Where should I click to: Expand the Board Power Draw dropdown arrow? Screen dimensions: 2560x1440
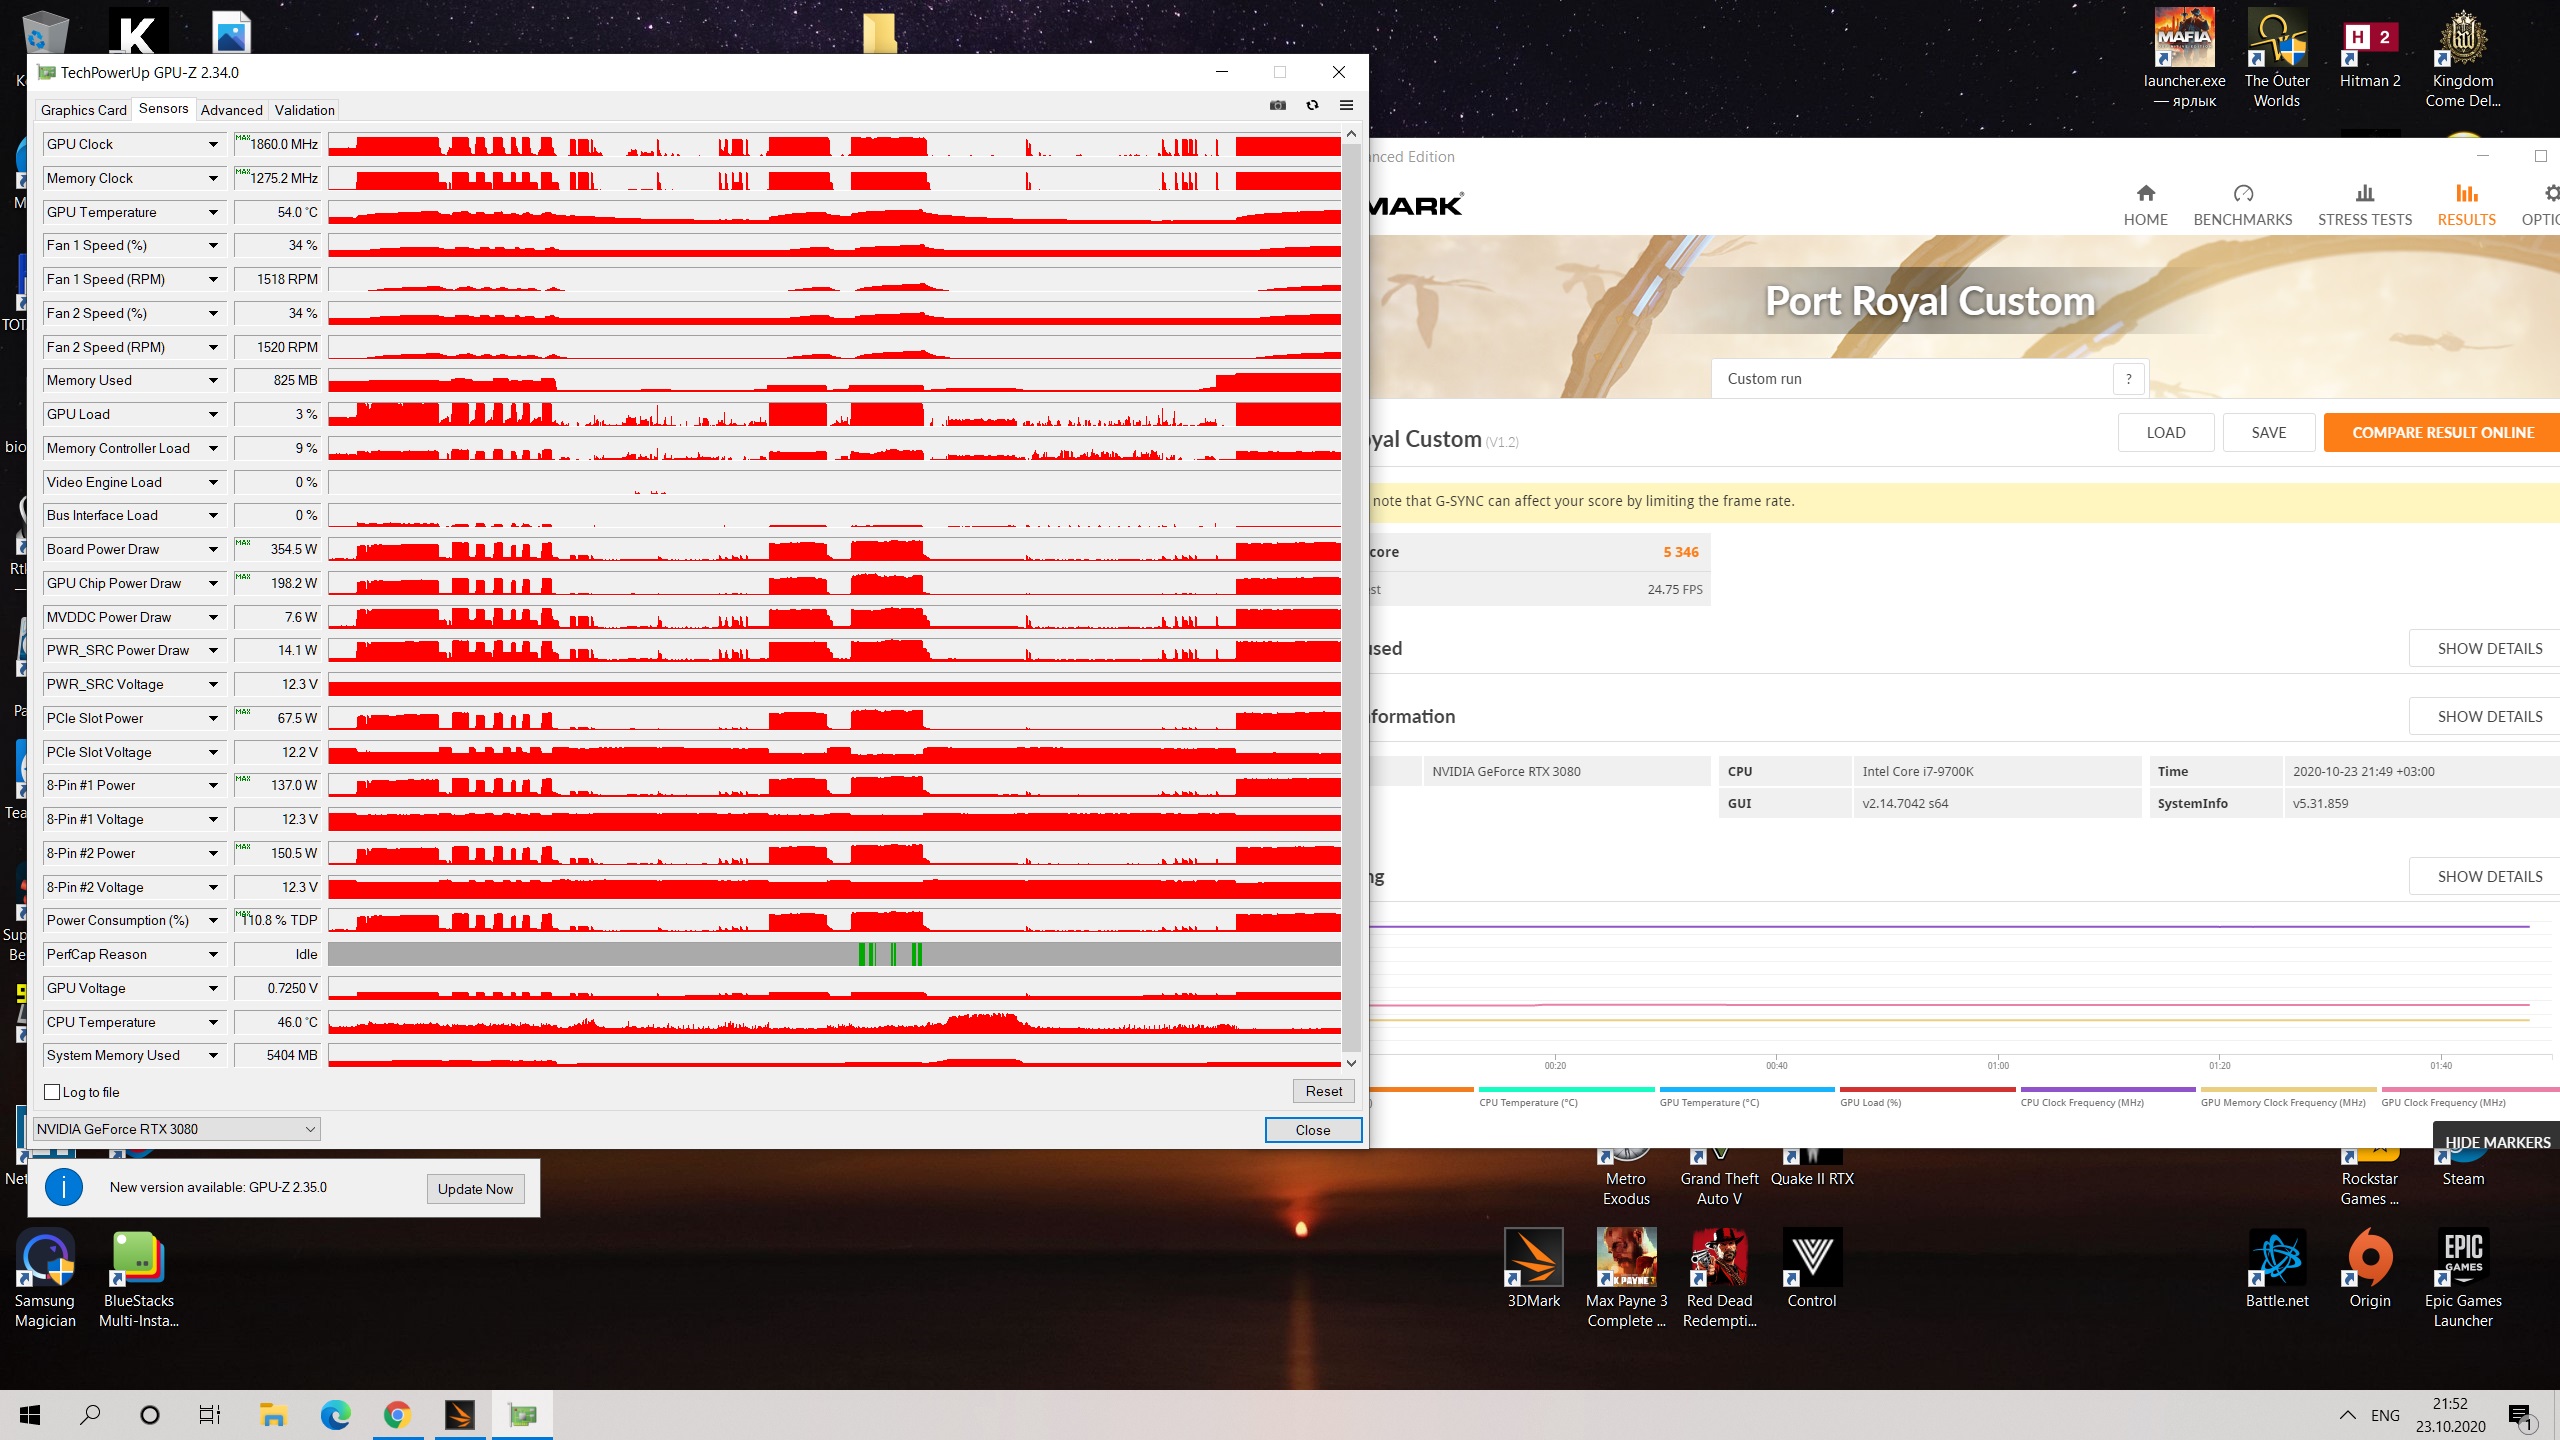(213, 550)
